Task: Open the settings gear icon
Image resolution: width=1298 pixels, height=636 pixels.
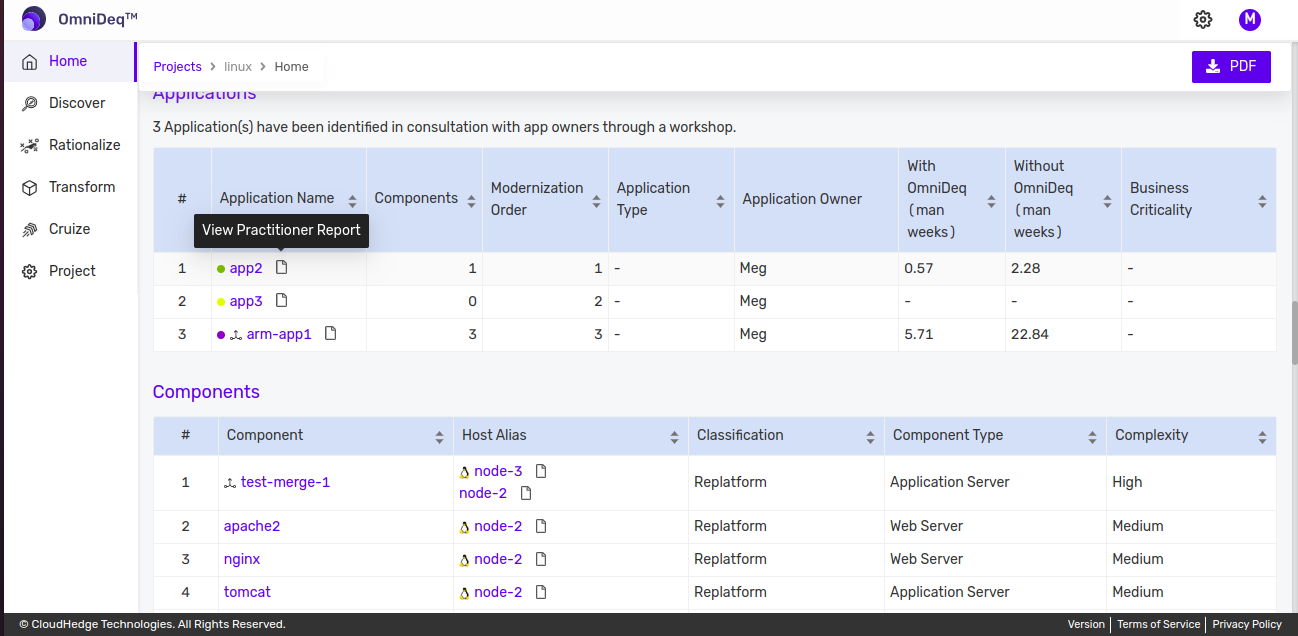Action: click(1203, 20)
